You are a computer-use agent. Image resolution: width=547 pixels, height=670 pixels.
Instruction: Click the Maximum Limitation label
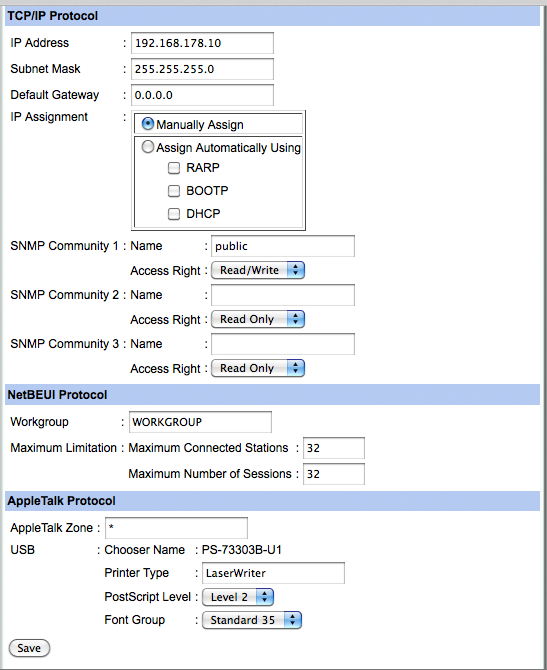click(x=63, y=448)
